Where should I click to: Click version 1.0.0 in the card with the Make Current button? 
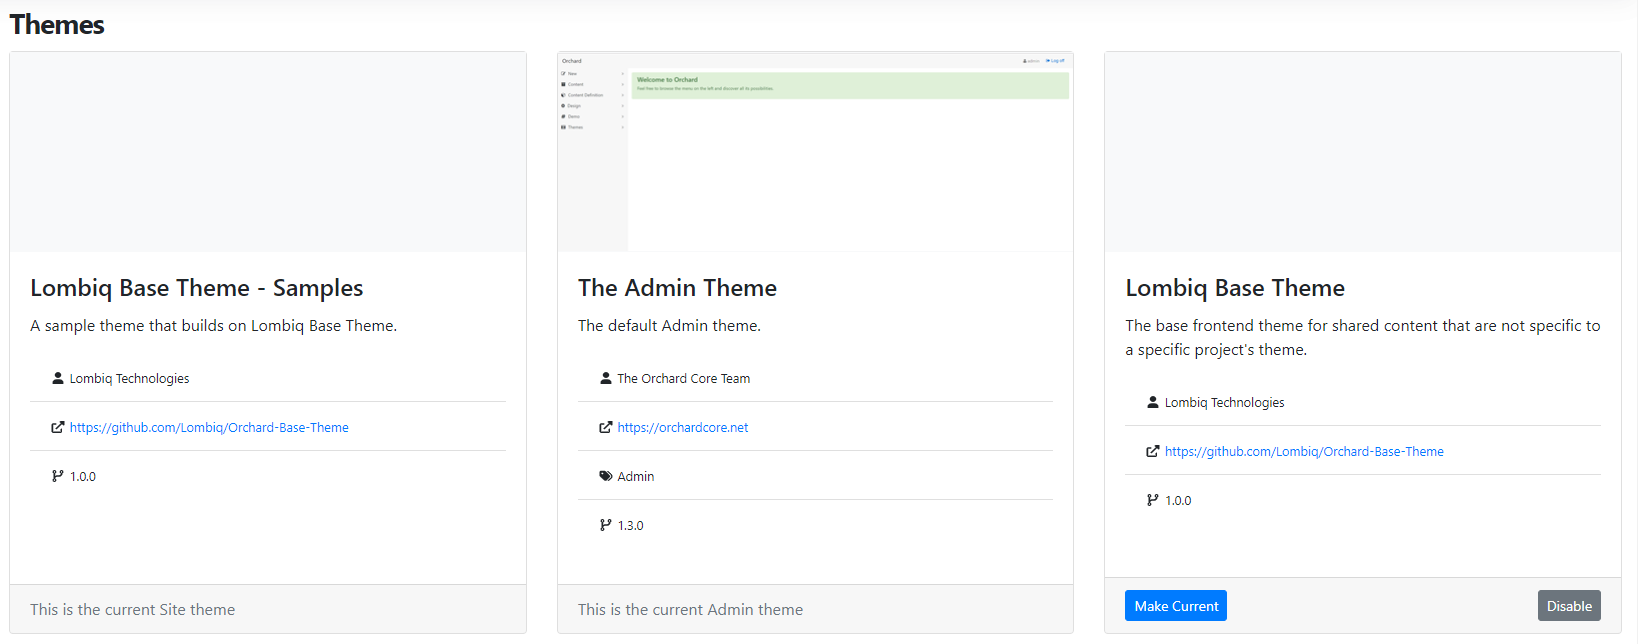1178,500
